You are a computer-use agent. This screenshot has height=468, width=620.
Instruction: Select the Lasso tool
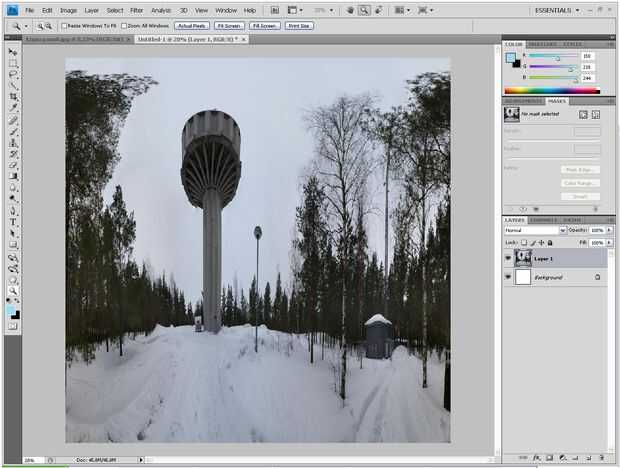[x=13, y=74]
